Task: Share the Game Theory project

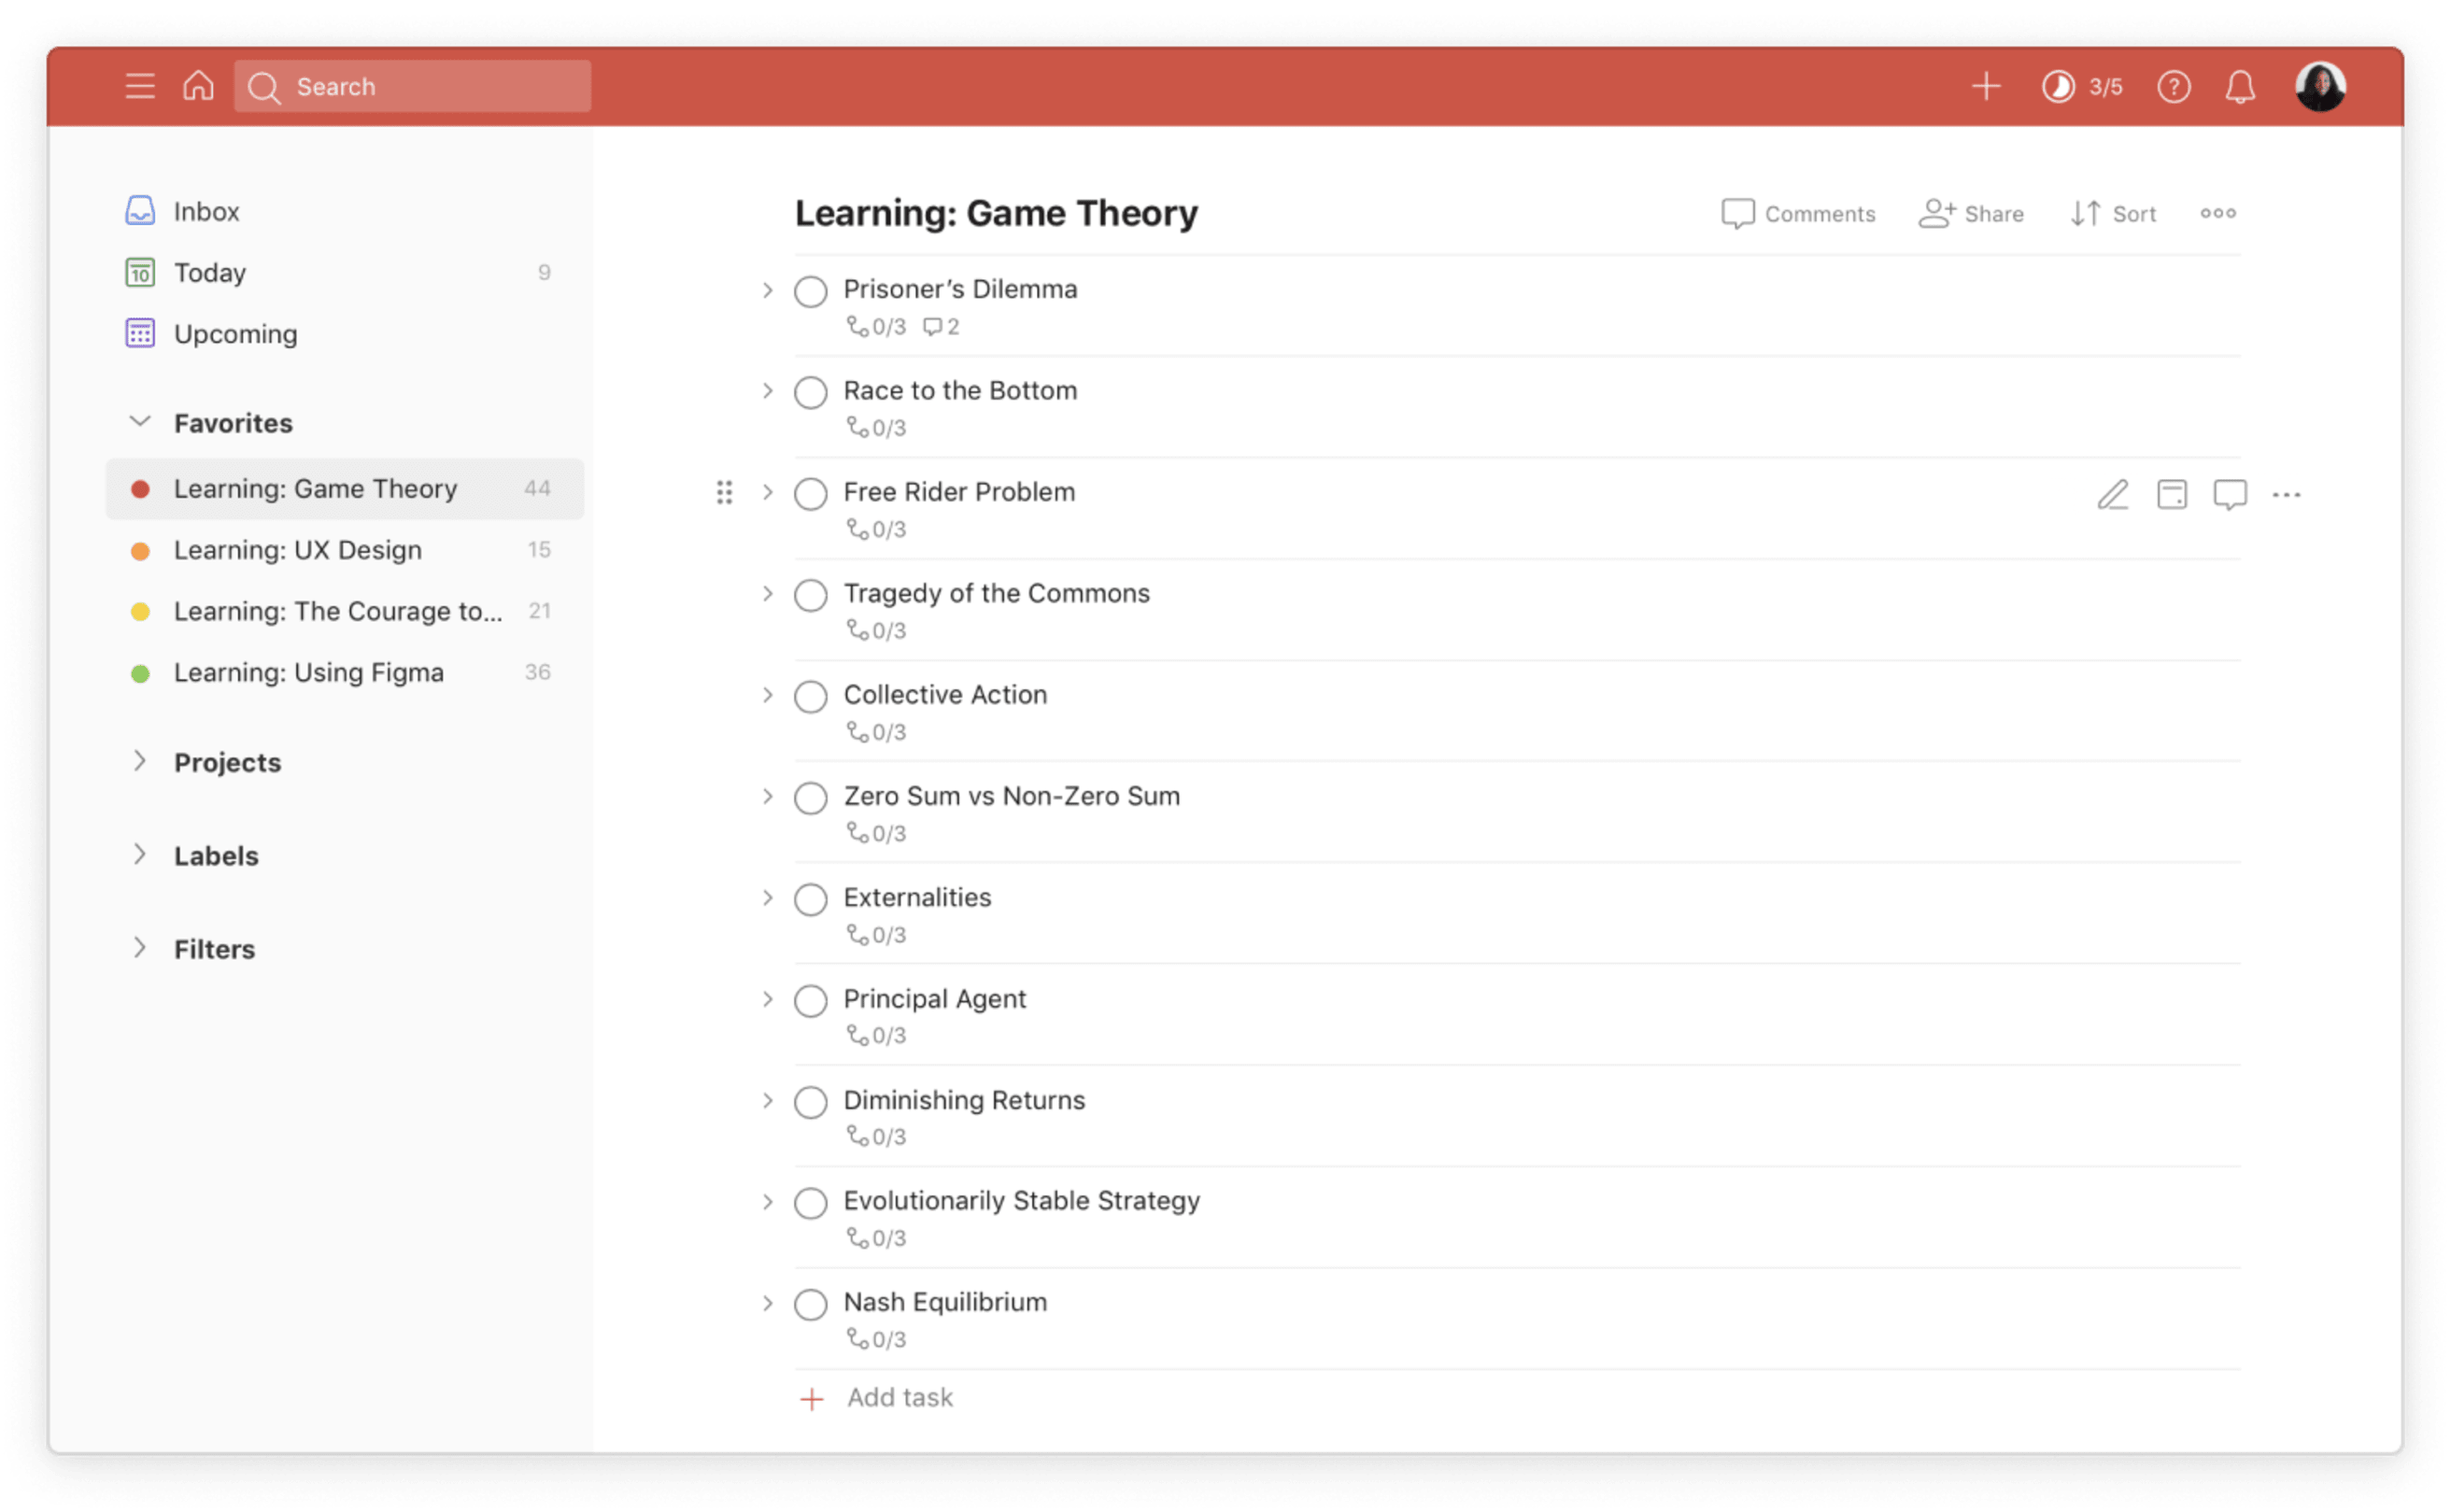Action: pyautogui.click(x=1970, y=213)
